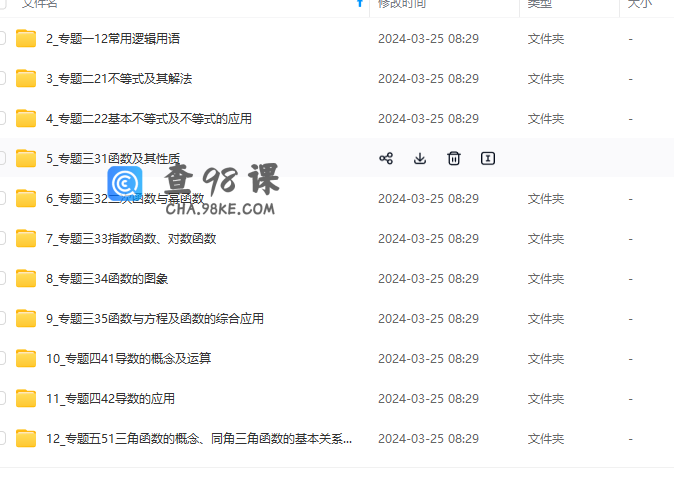Tick checkbox for 4_专题二22基本不等式及不等式的应用

coord(2,118)
